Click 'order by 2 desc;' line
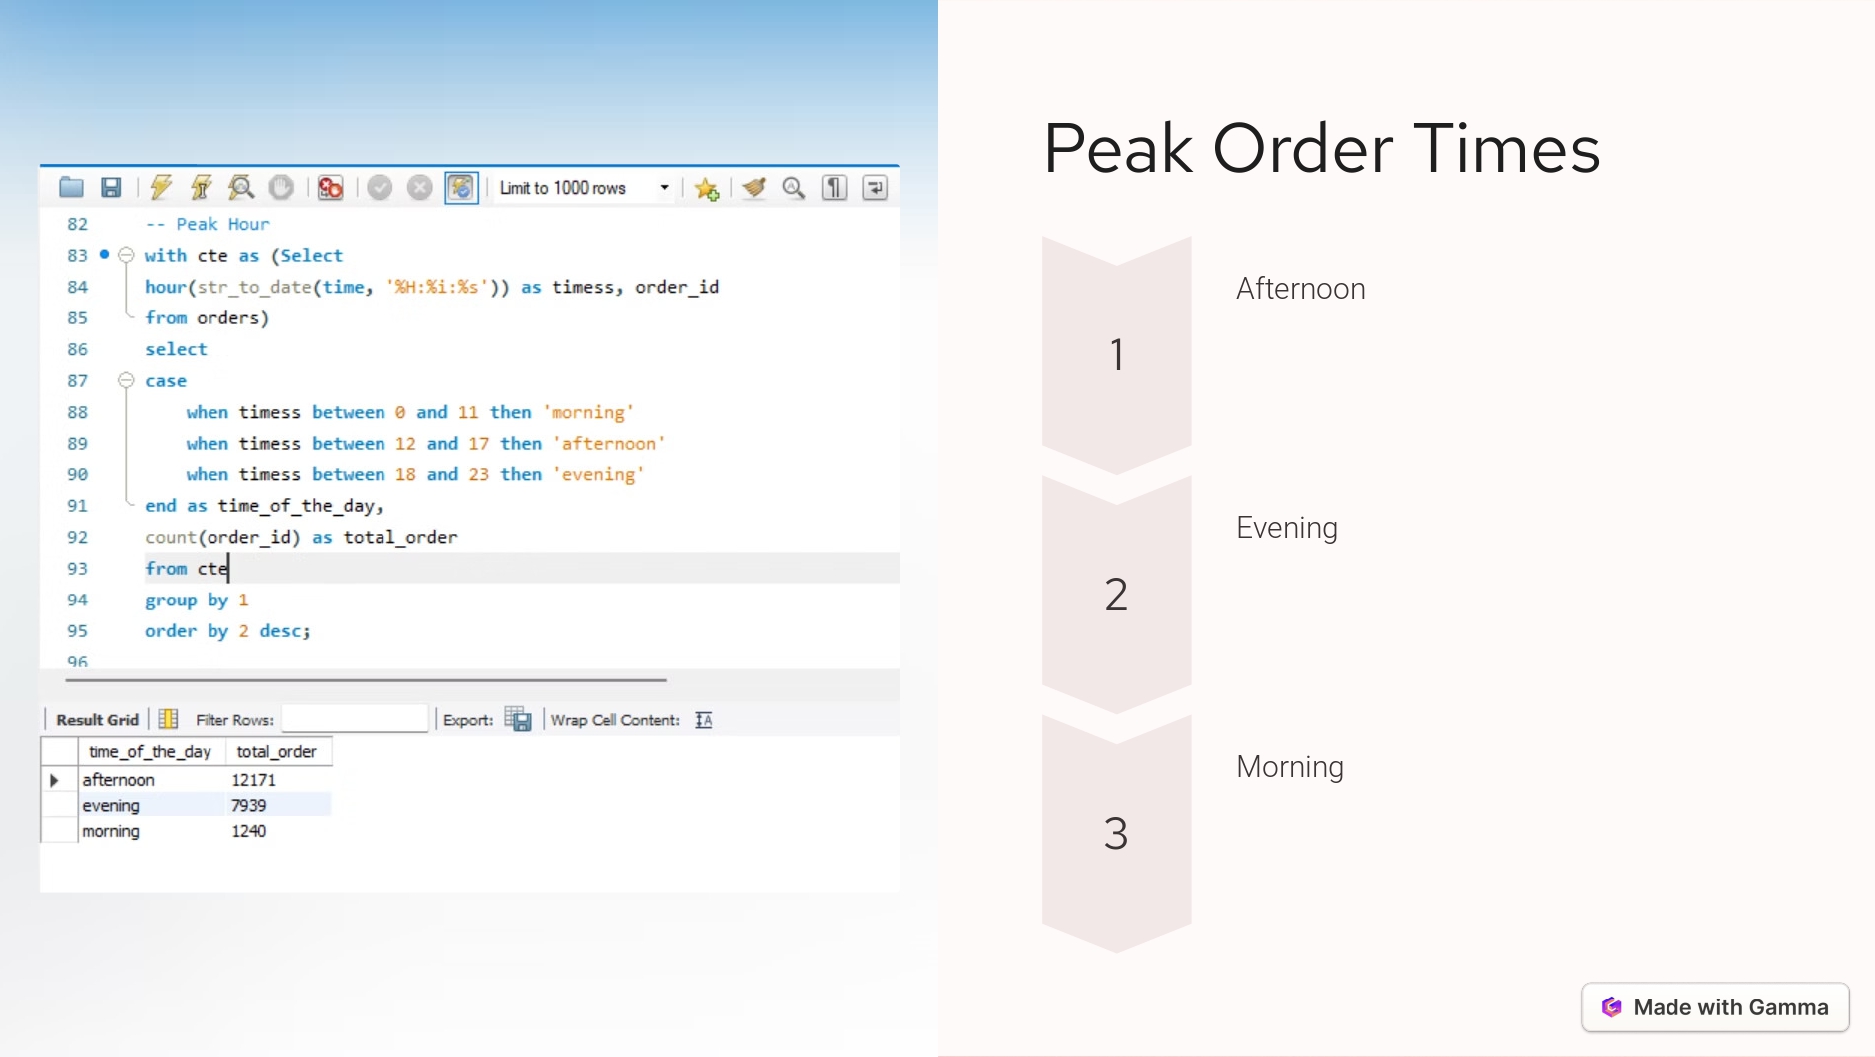 (228, 631)
